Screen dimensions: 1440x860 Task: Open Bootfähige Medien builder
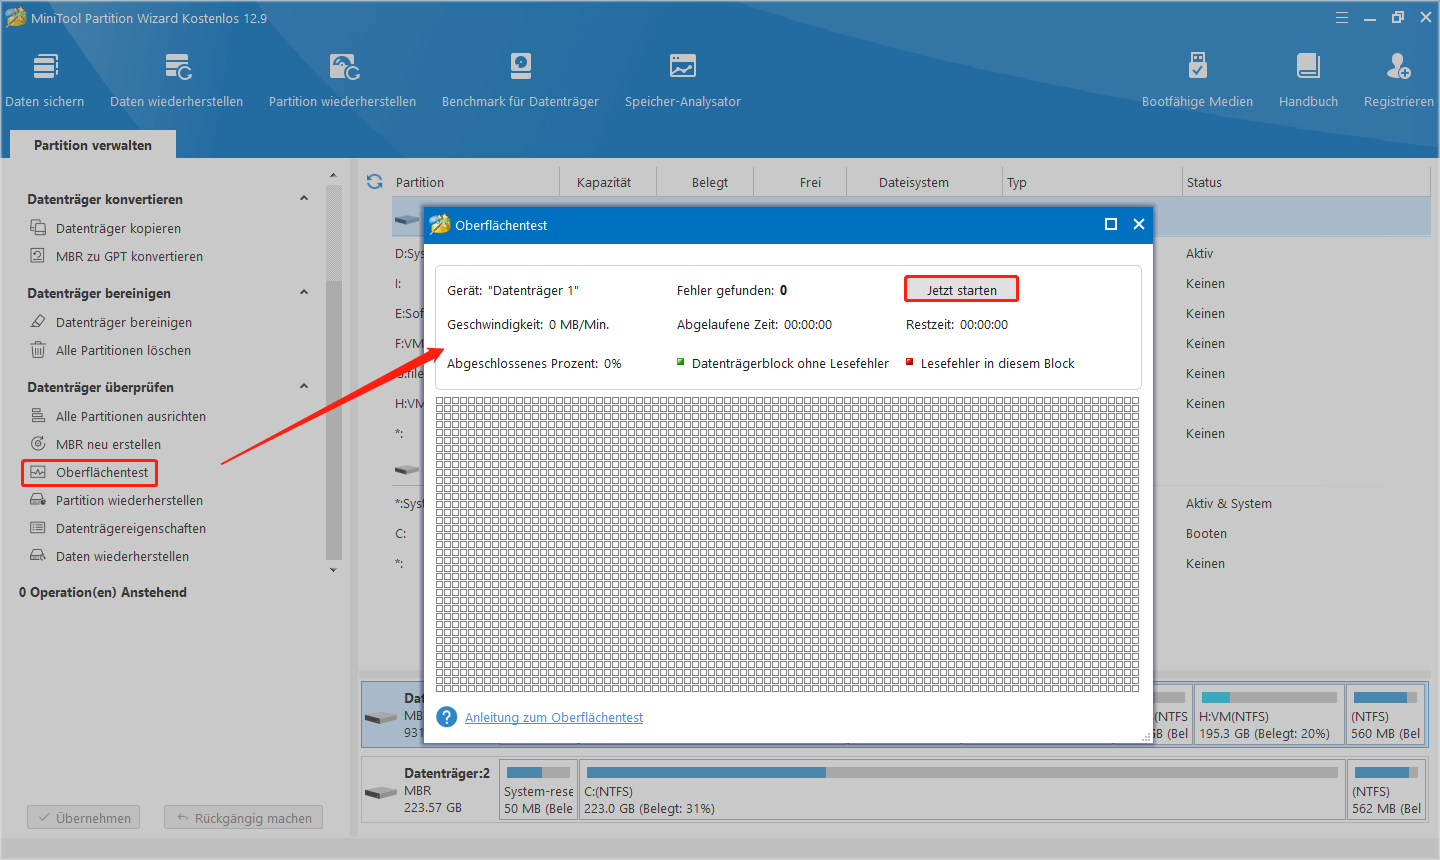[1197, 80]
